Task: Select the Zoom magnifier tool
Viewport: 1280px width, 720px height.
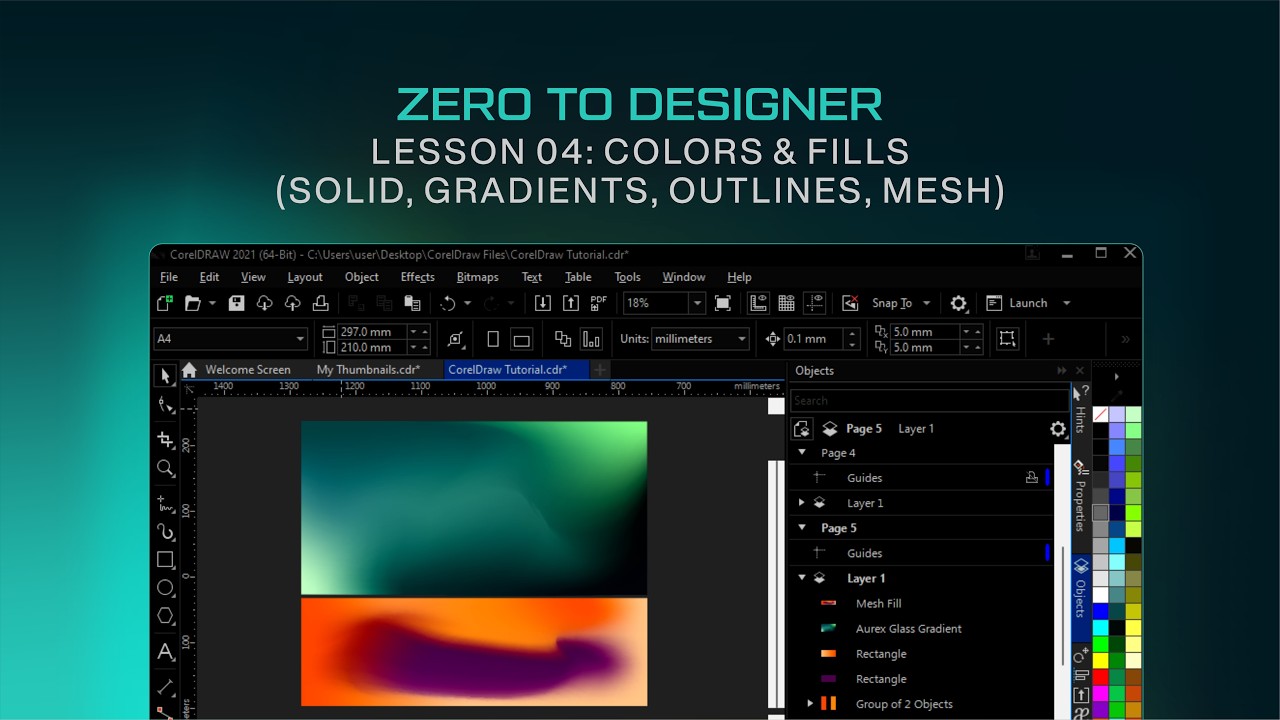Action: coord(166,468)
